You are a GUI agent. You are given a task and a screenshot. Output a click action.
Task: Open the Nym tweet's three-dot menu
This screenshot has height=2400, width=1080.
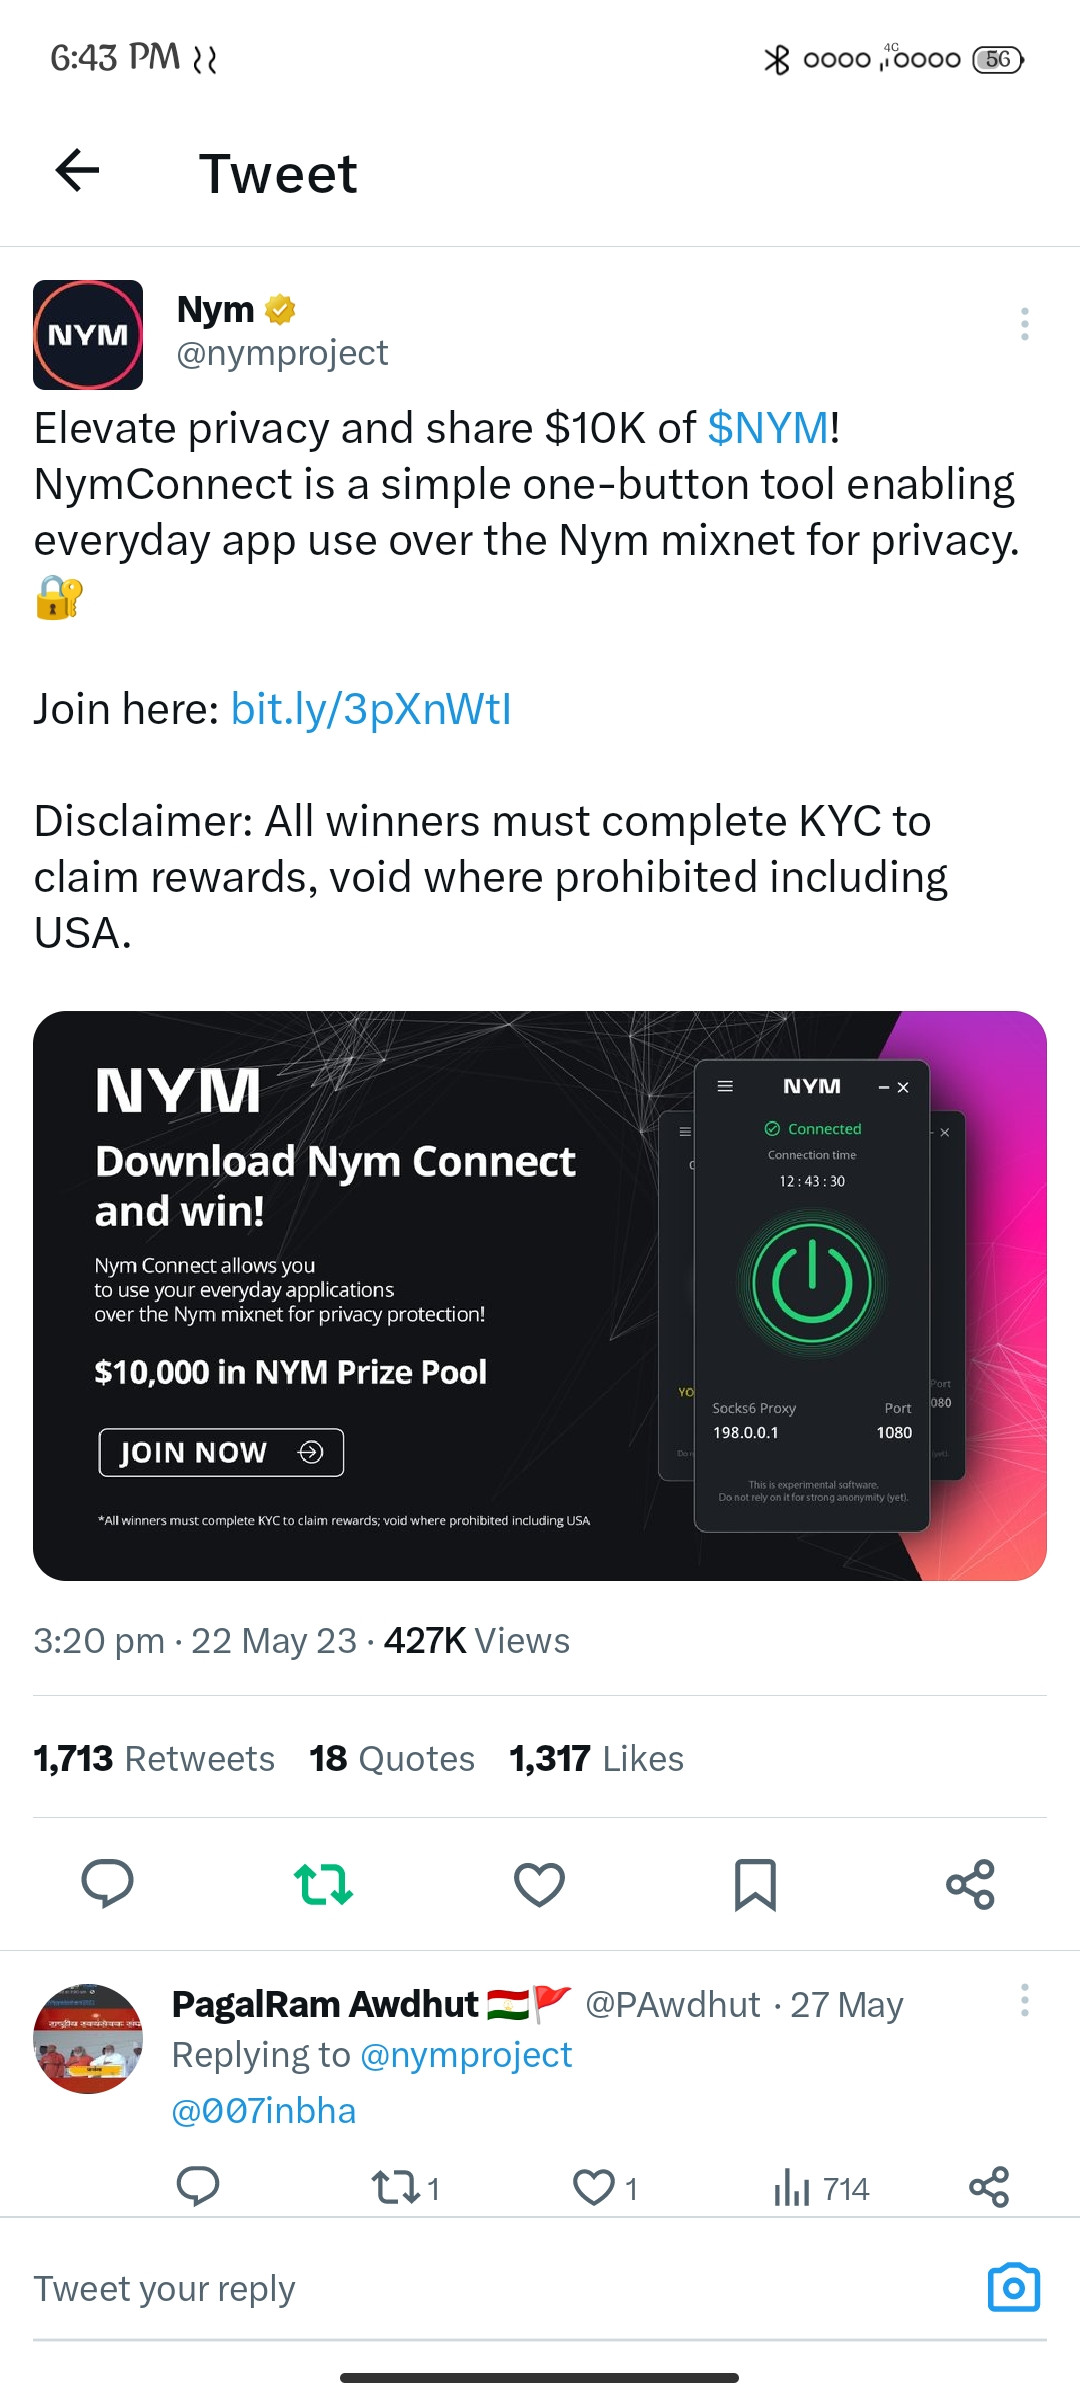tap(1024, 324)
